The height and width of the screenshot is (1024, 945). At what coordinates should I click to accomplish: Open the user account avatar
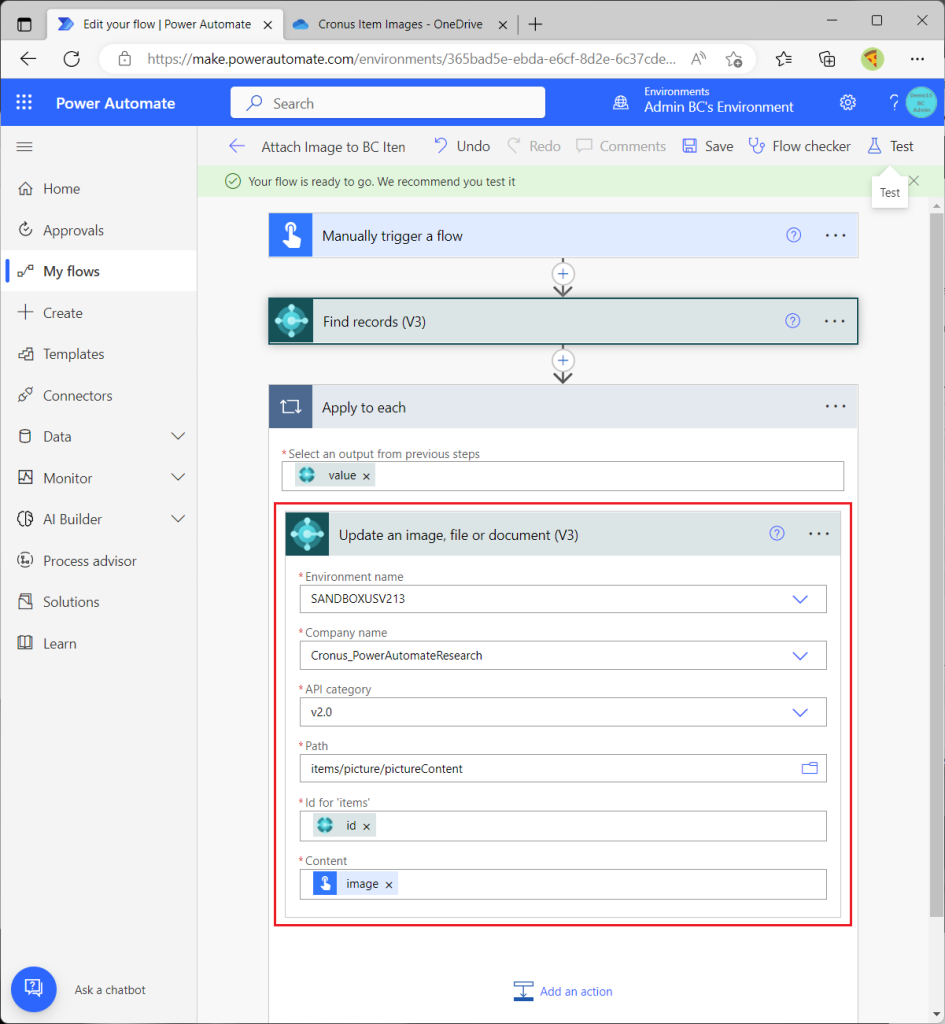(x=921, y=103)
